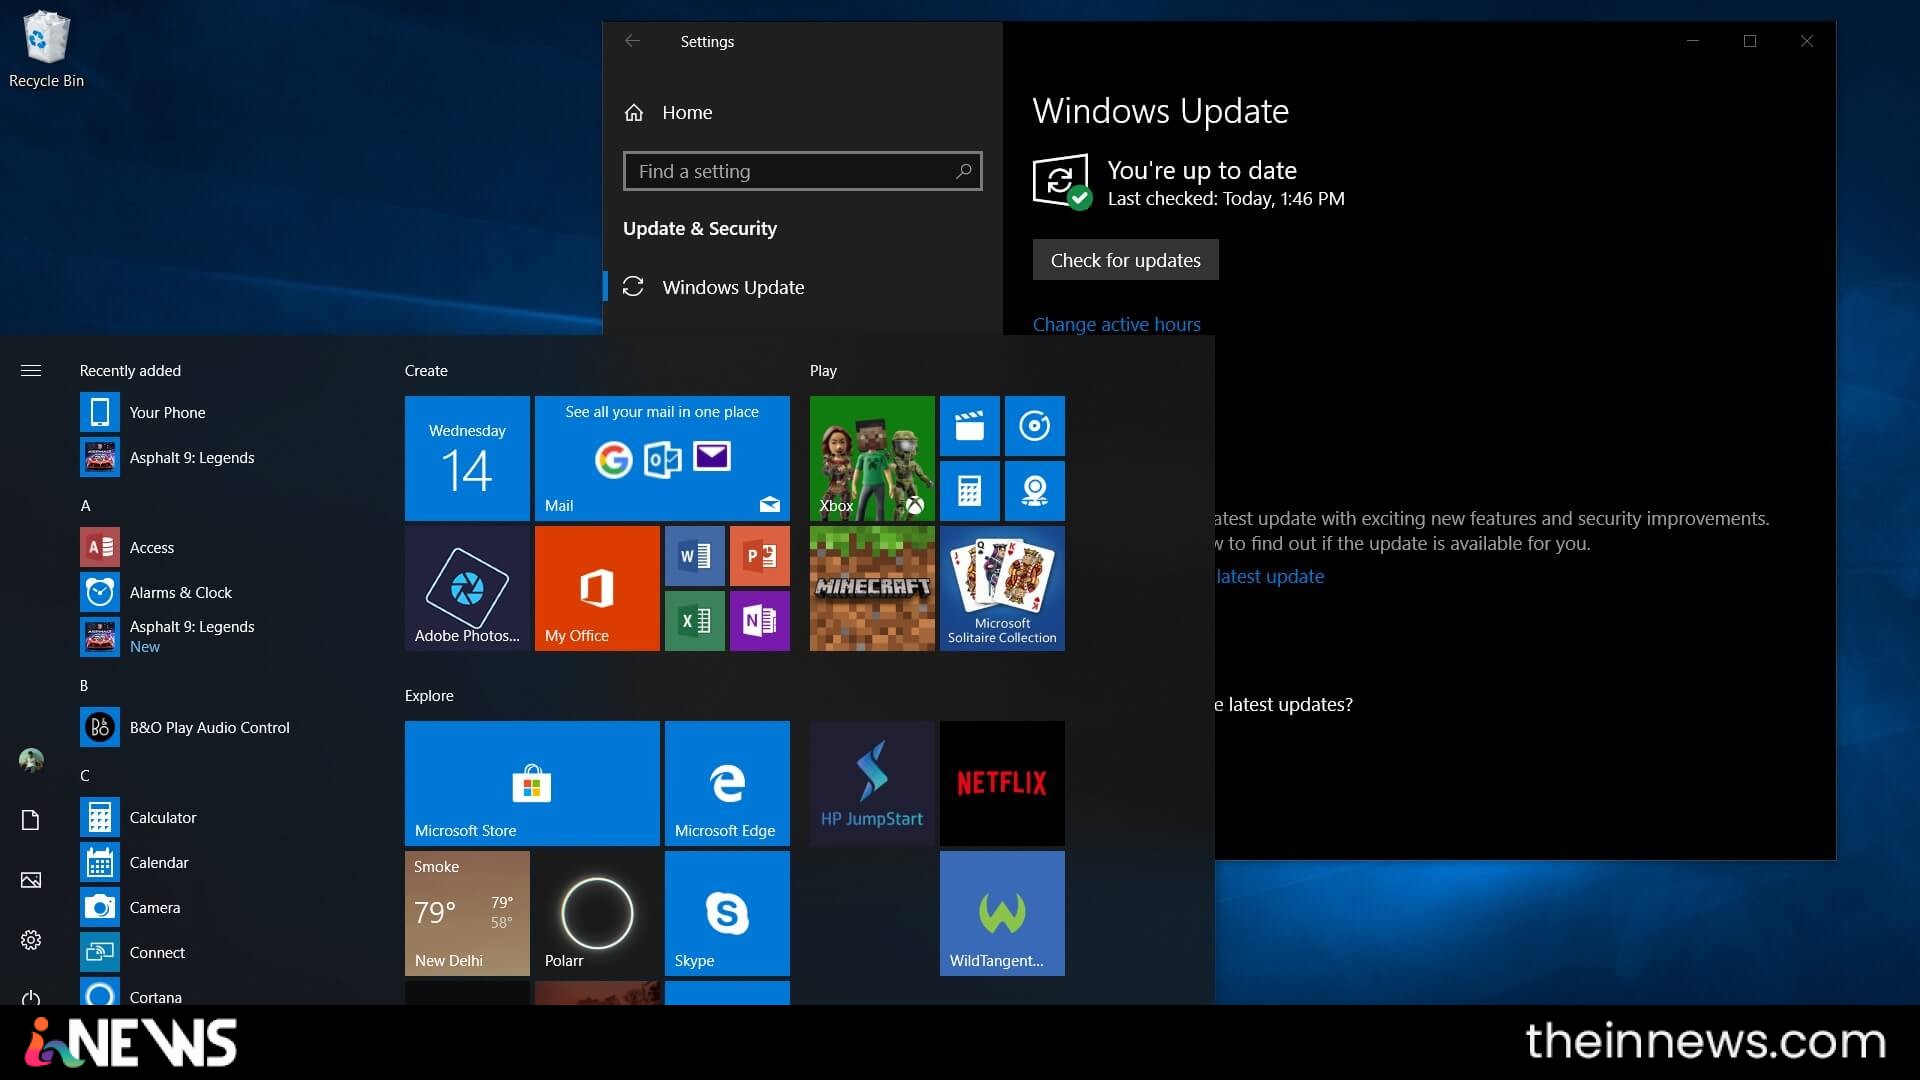Click the Recently added header
The height and width of the screenshot is (1080, 1920).
pyautogui.click(x=130, y=371)
